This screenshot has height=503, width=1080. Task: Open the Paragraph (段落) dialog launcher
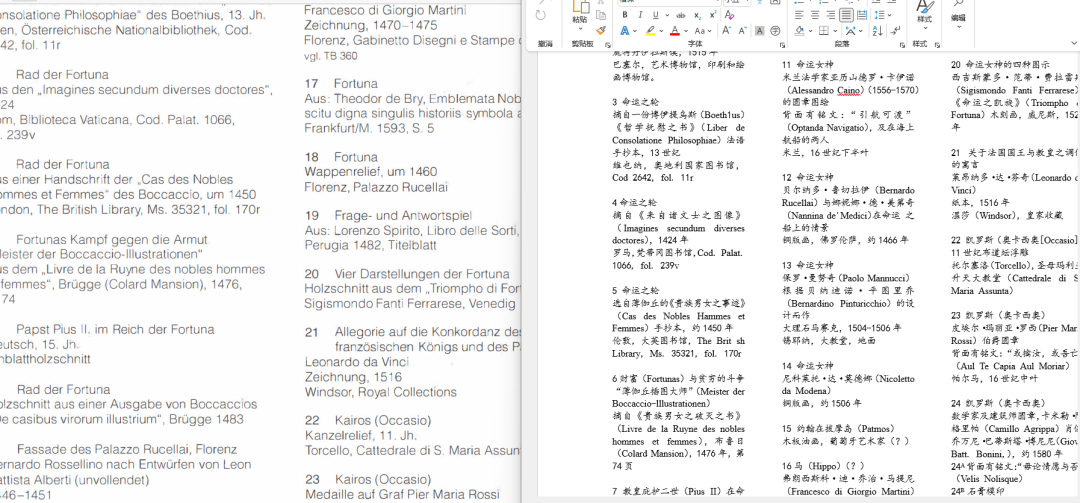click(x=901, y=45)
